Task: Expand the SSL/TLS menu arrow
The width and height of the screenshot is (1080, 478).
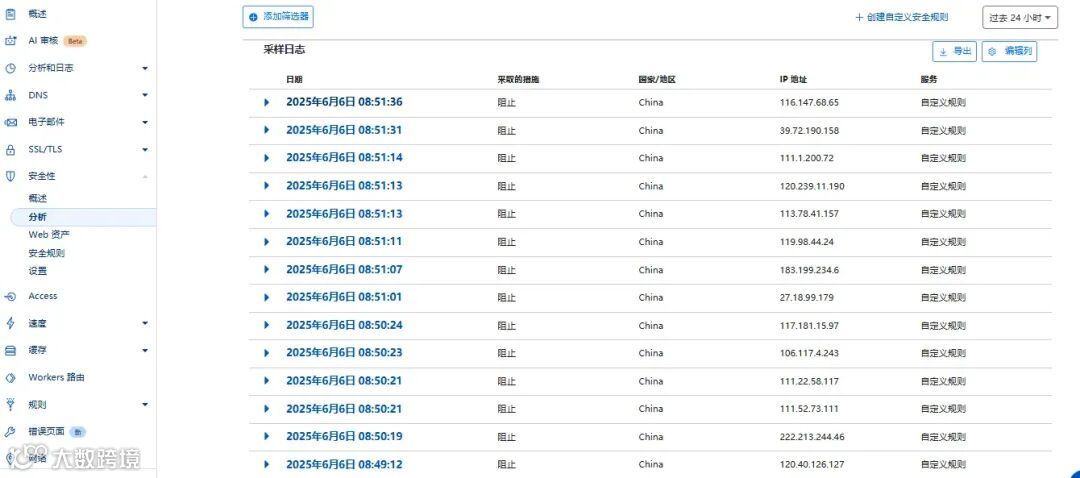Action: coord(145,149)
